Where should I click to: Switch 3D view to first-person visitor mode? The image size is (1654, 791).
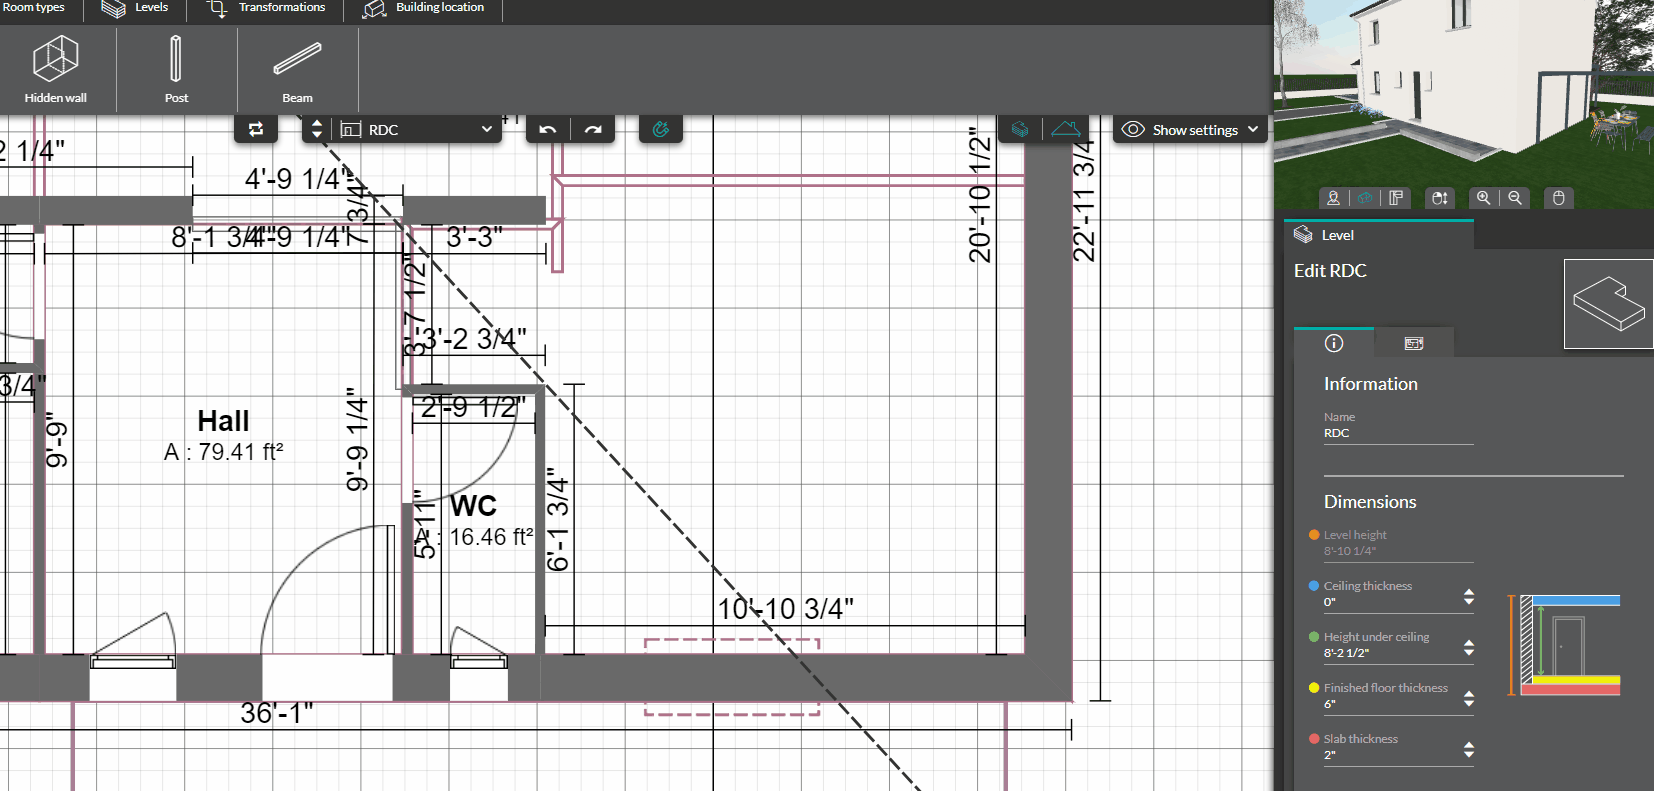tap(1333, 198)
